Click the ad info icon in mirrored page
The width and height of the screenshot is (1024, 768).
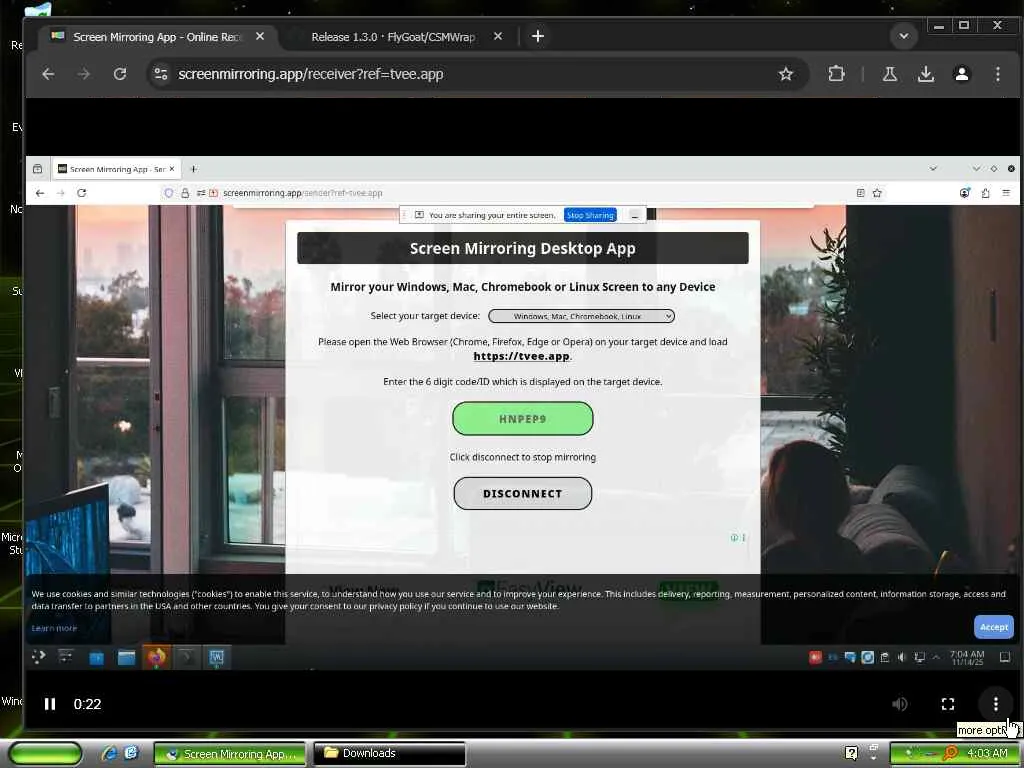pos(734,537)
